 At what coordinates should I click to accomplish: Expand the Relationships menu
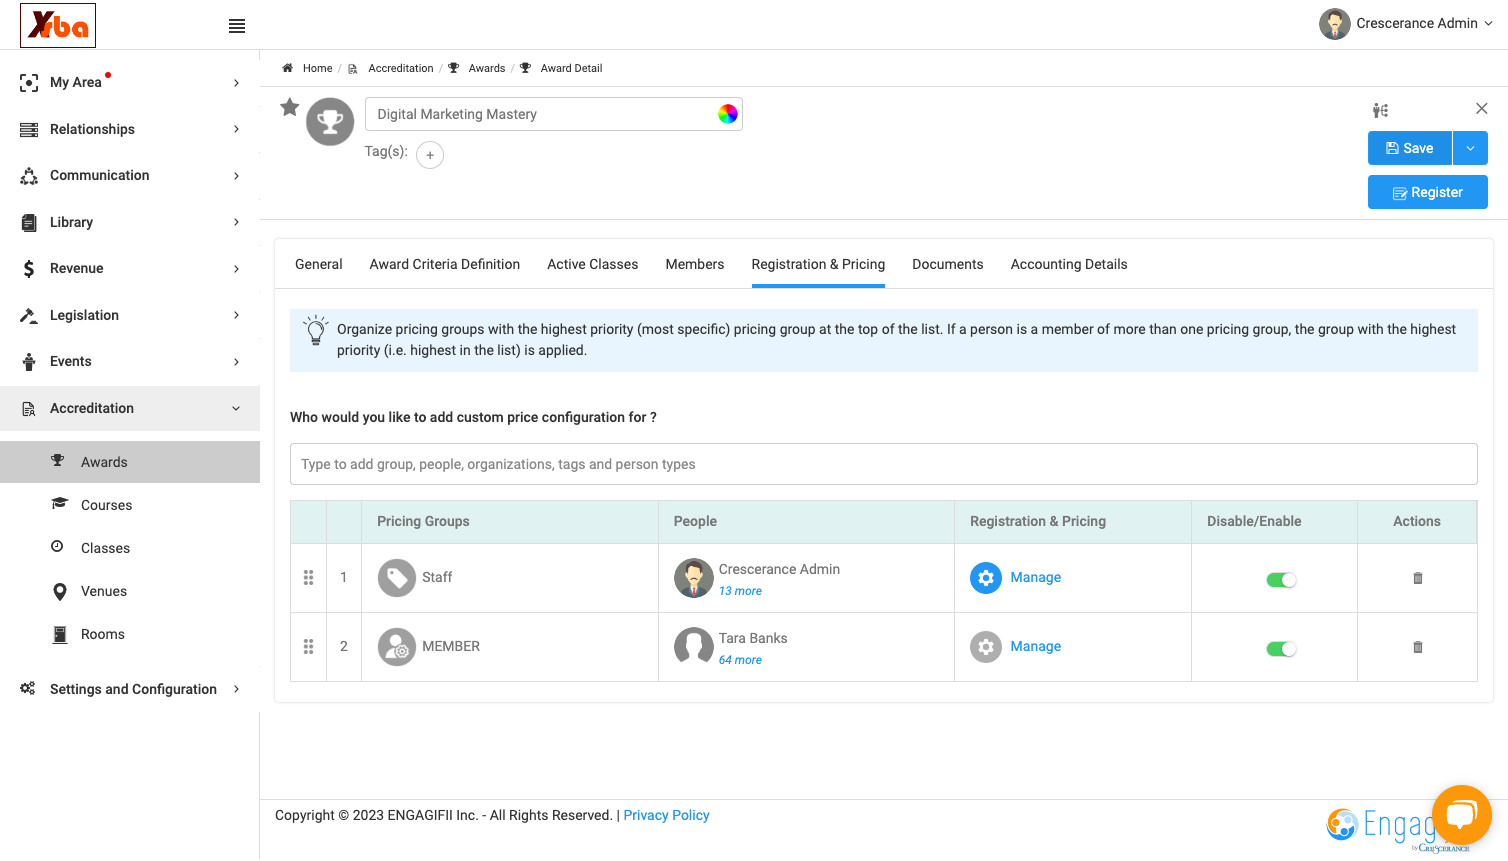130,129
